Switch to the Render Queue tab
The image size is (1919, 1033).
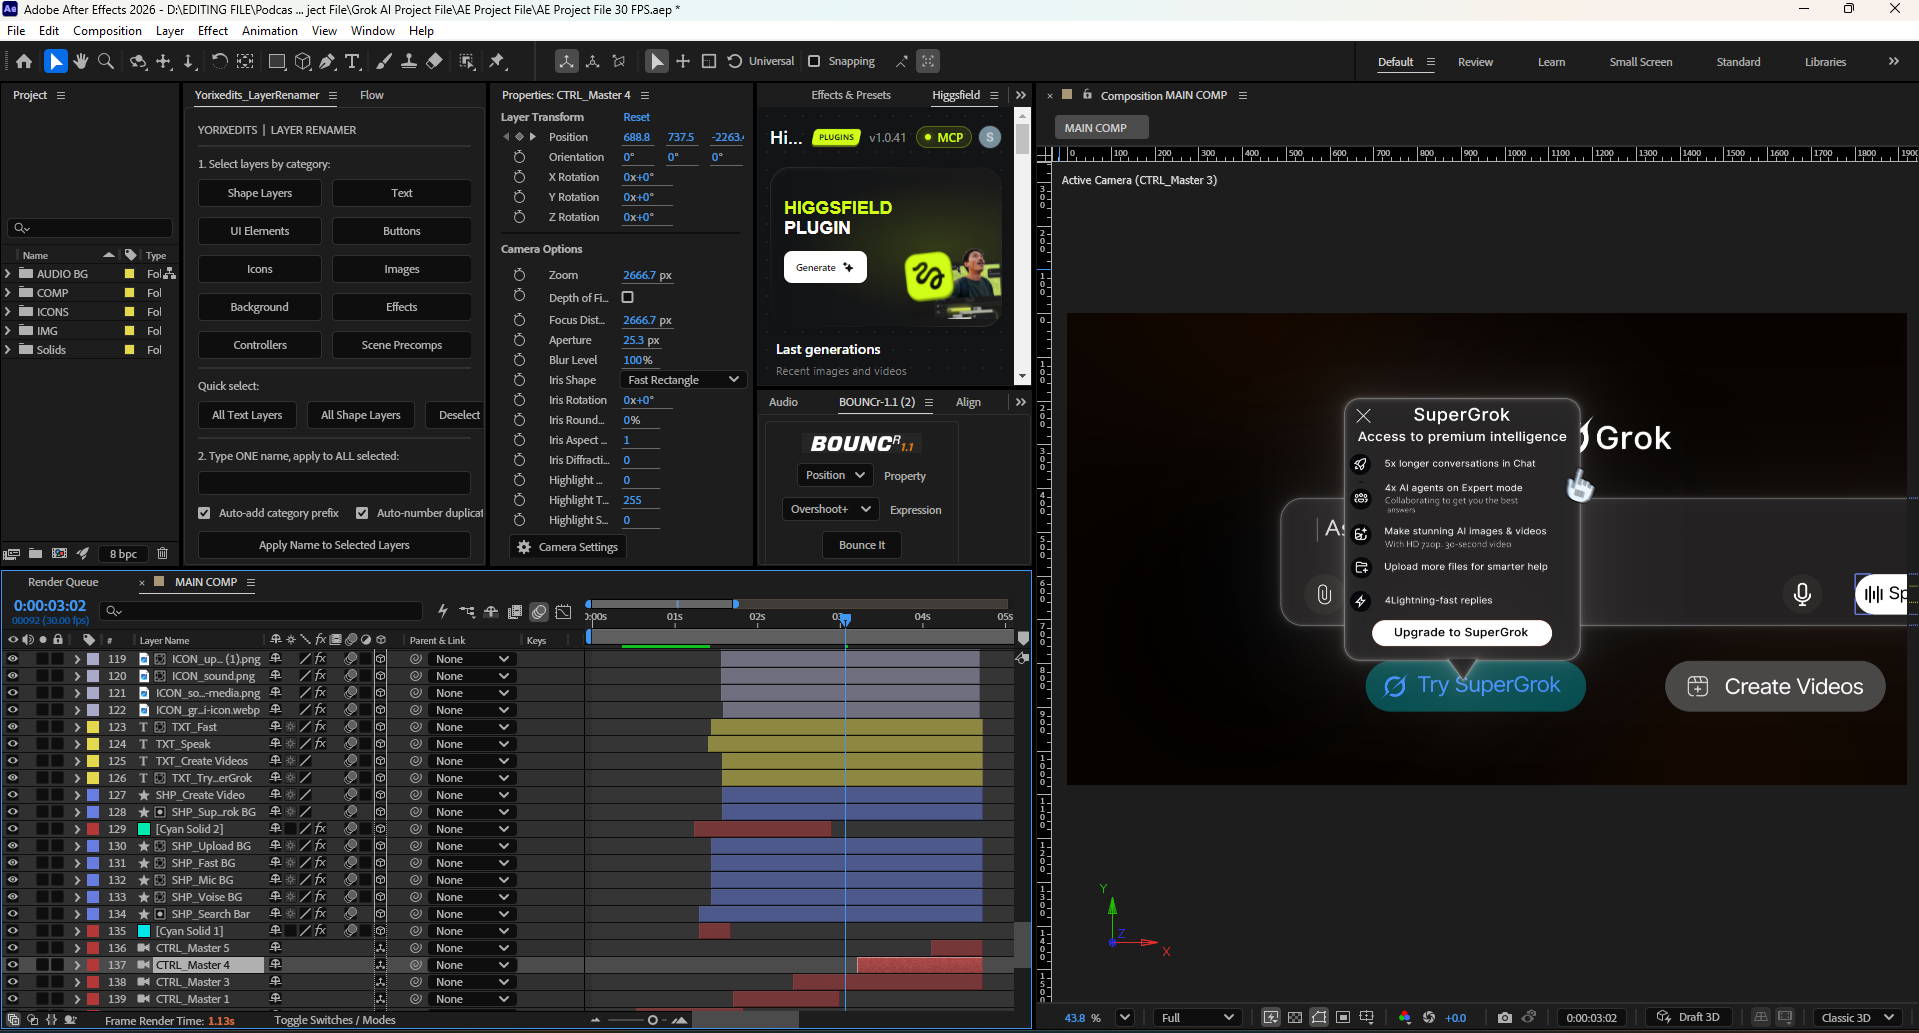point(63,582)
